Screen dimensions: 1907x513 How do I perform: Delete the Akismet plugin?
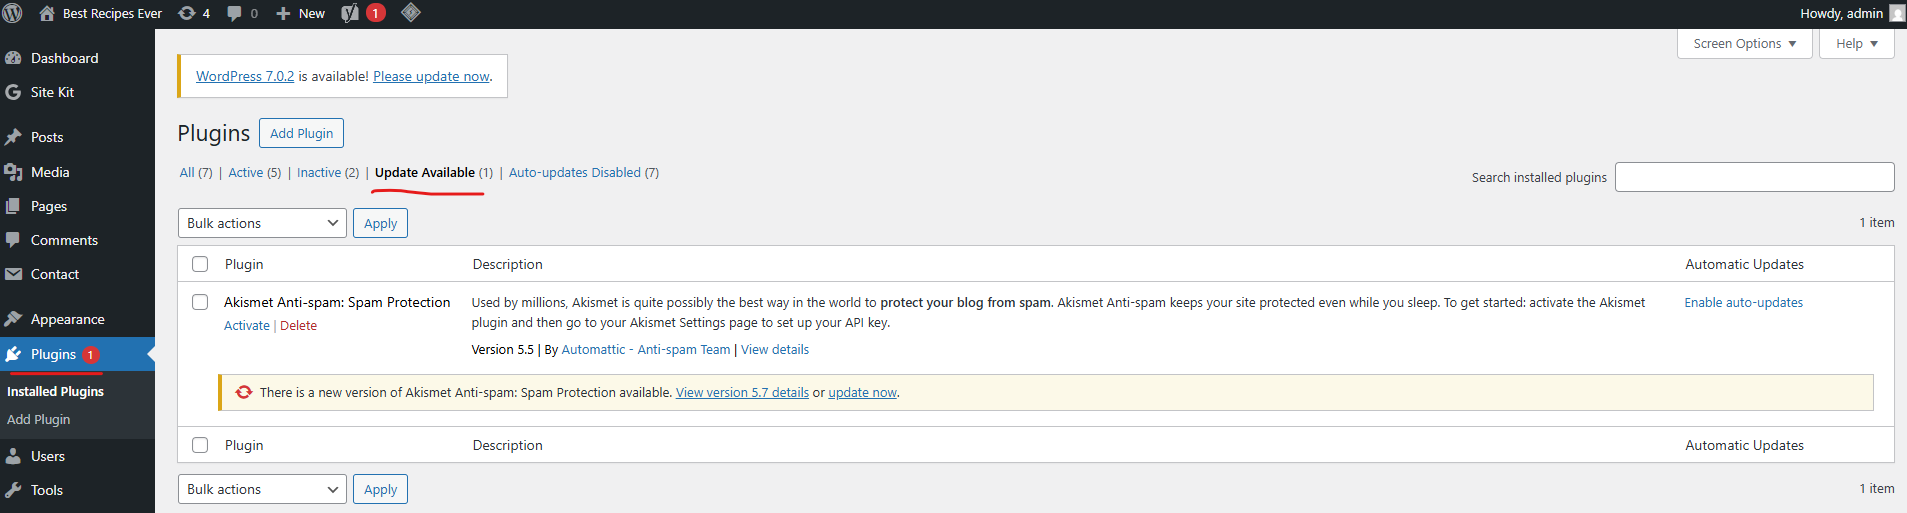click(298, 326)
